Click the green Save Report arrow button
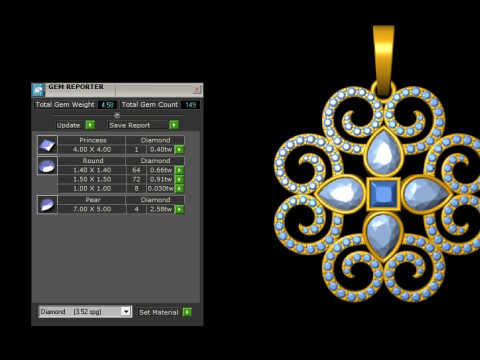480x360 pixels. [x=174, y=125]
